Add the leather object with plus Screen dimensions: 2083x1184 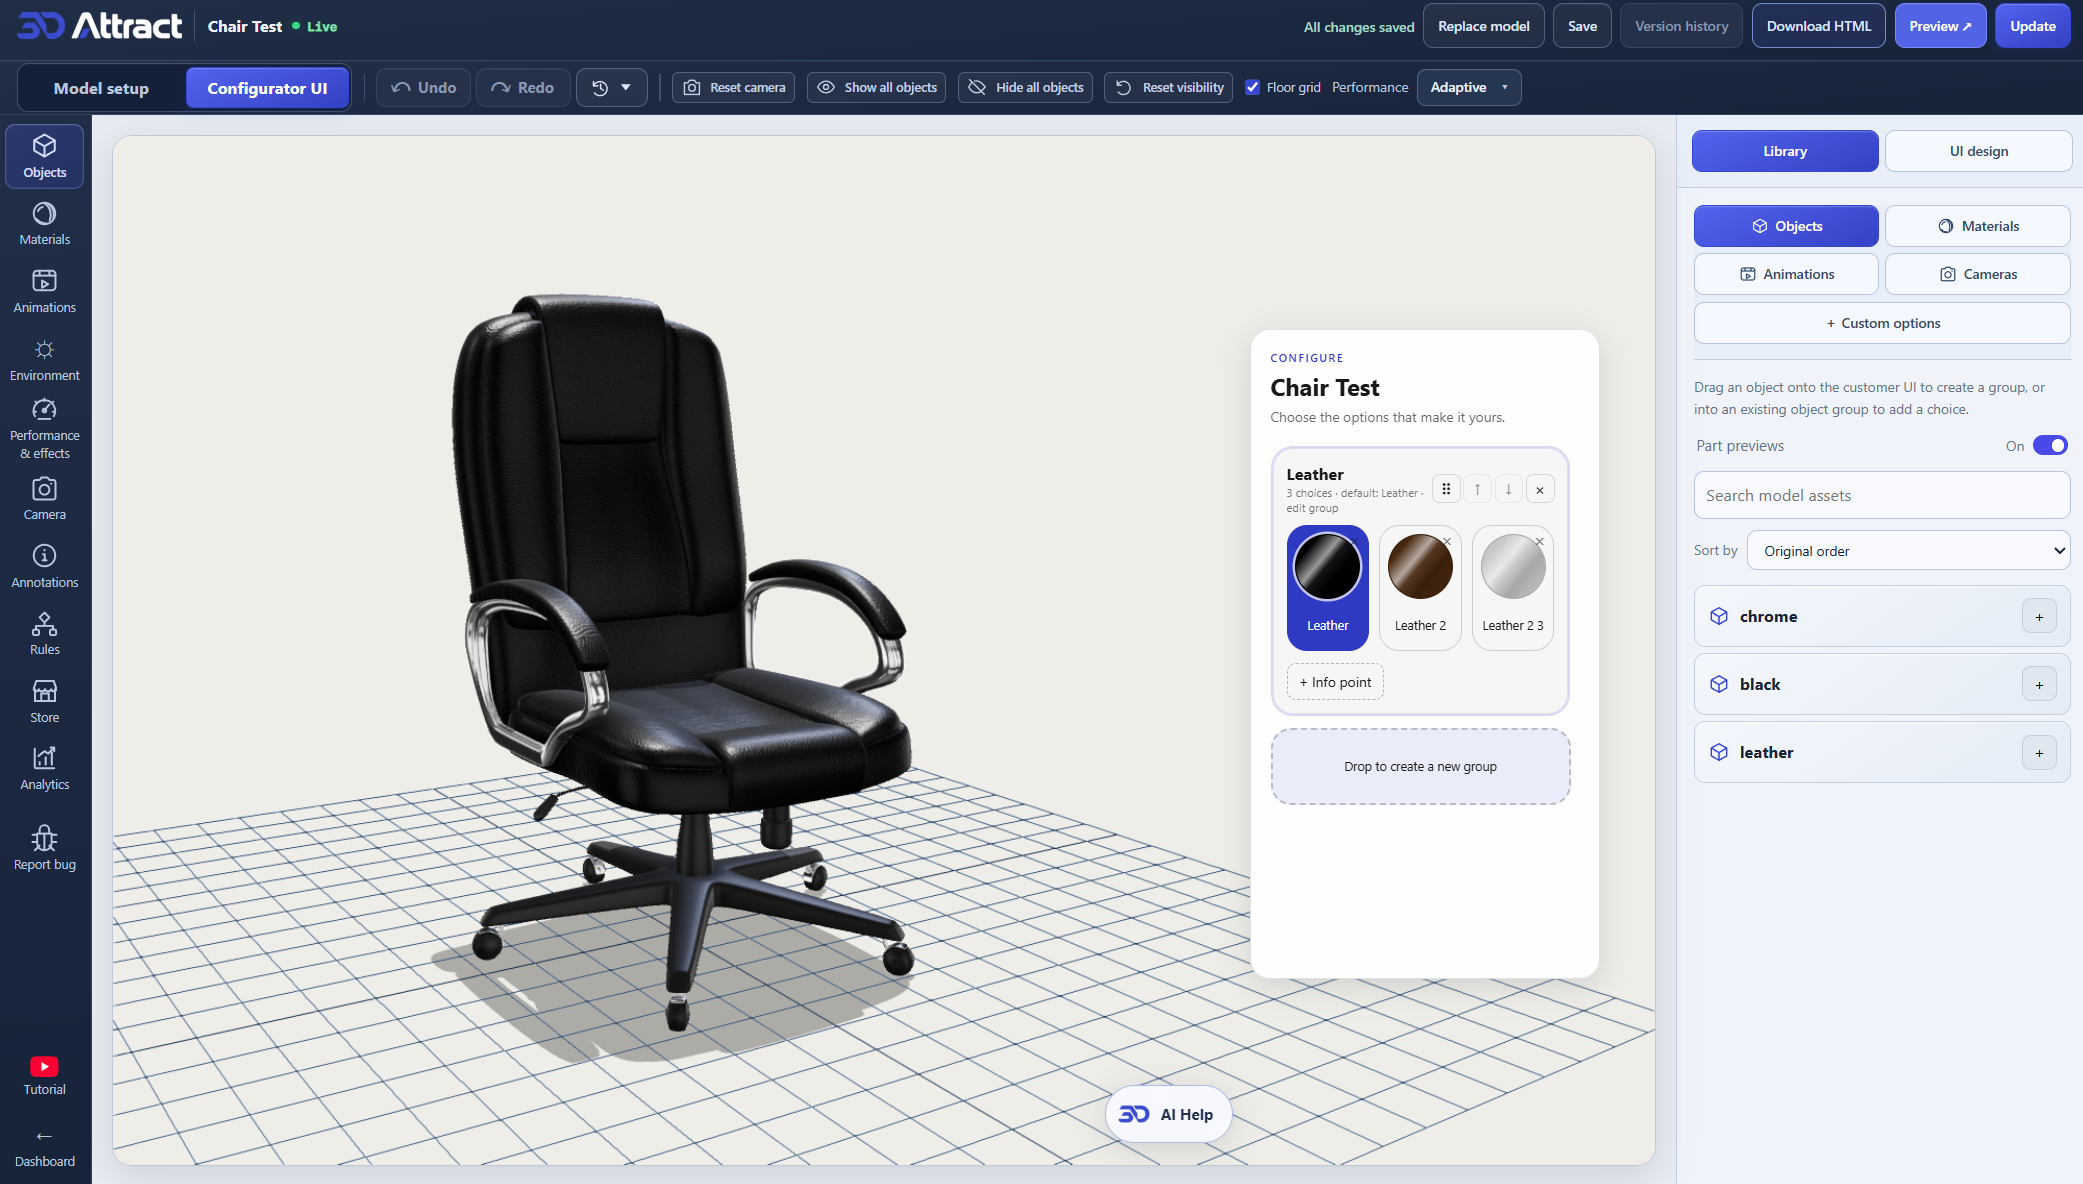point(2039,753)
